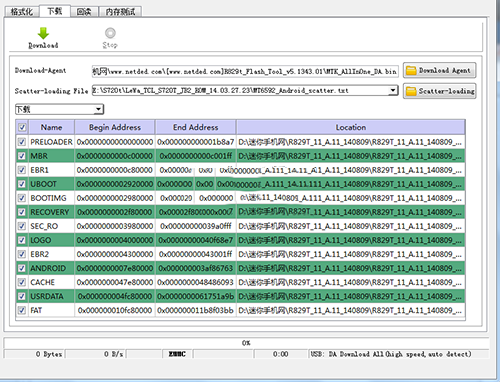The width and height of the screenshot is (500, 382).
Task: Uncheck the BOOTIMG partition checkbox
Action: tap(22, 198)
